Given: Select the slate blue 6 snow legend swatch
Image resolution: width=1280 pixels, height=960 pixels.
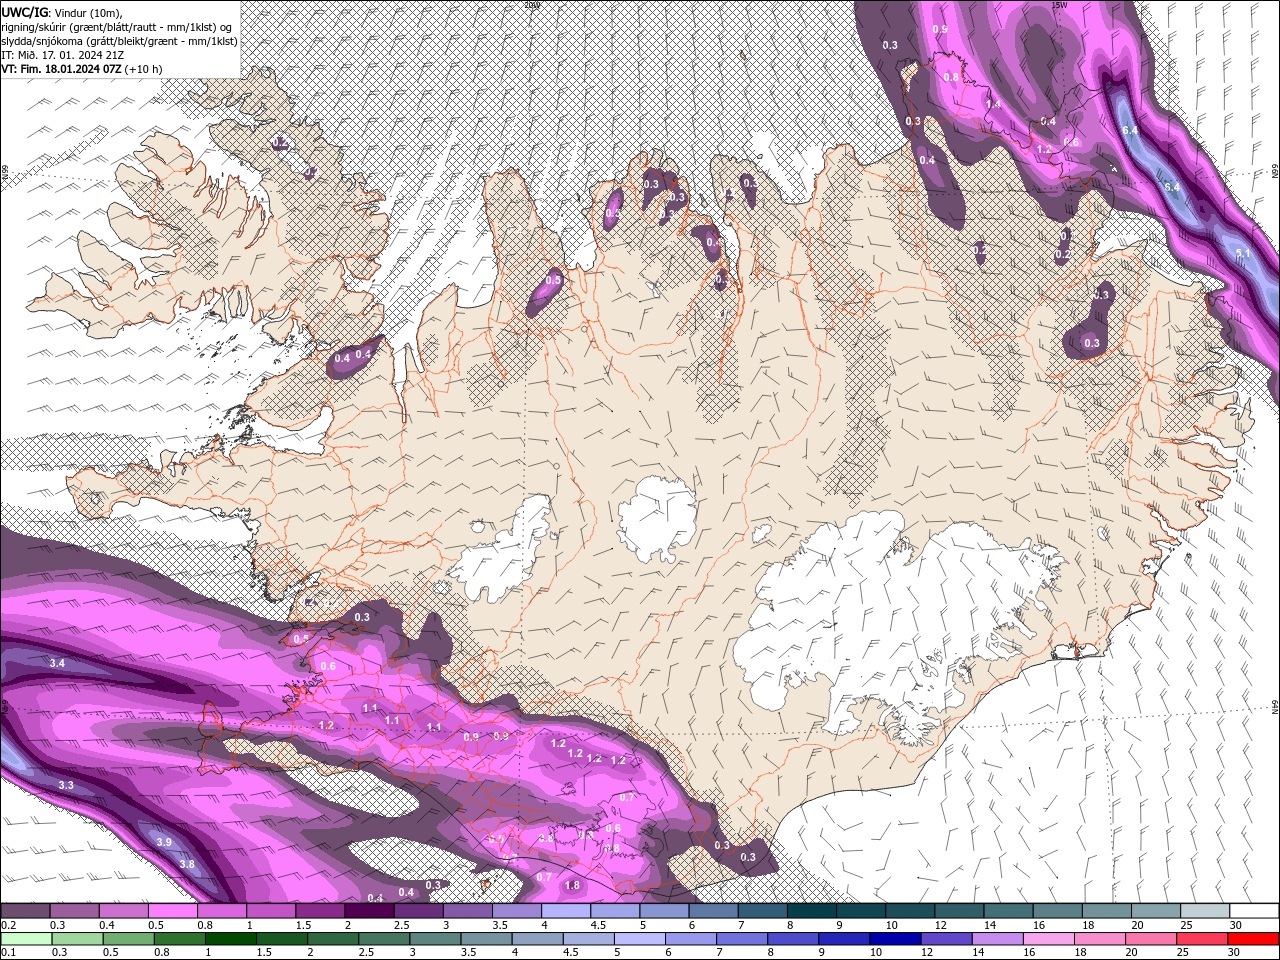Looking at the screenshot, I should click(x=713, y=911).
